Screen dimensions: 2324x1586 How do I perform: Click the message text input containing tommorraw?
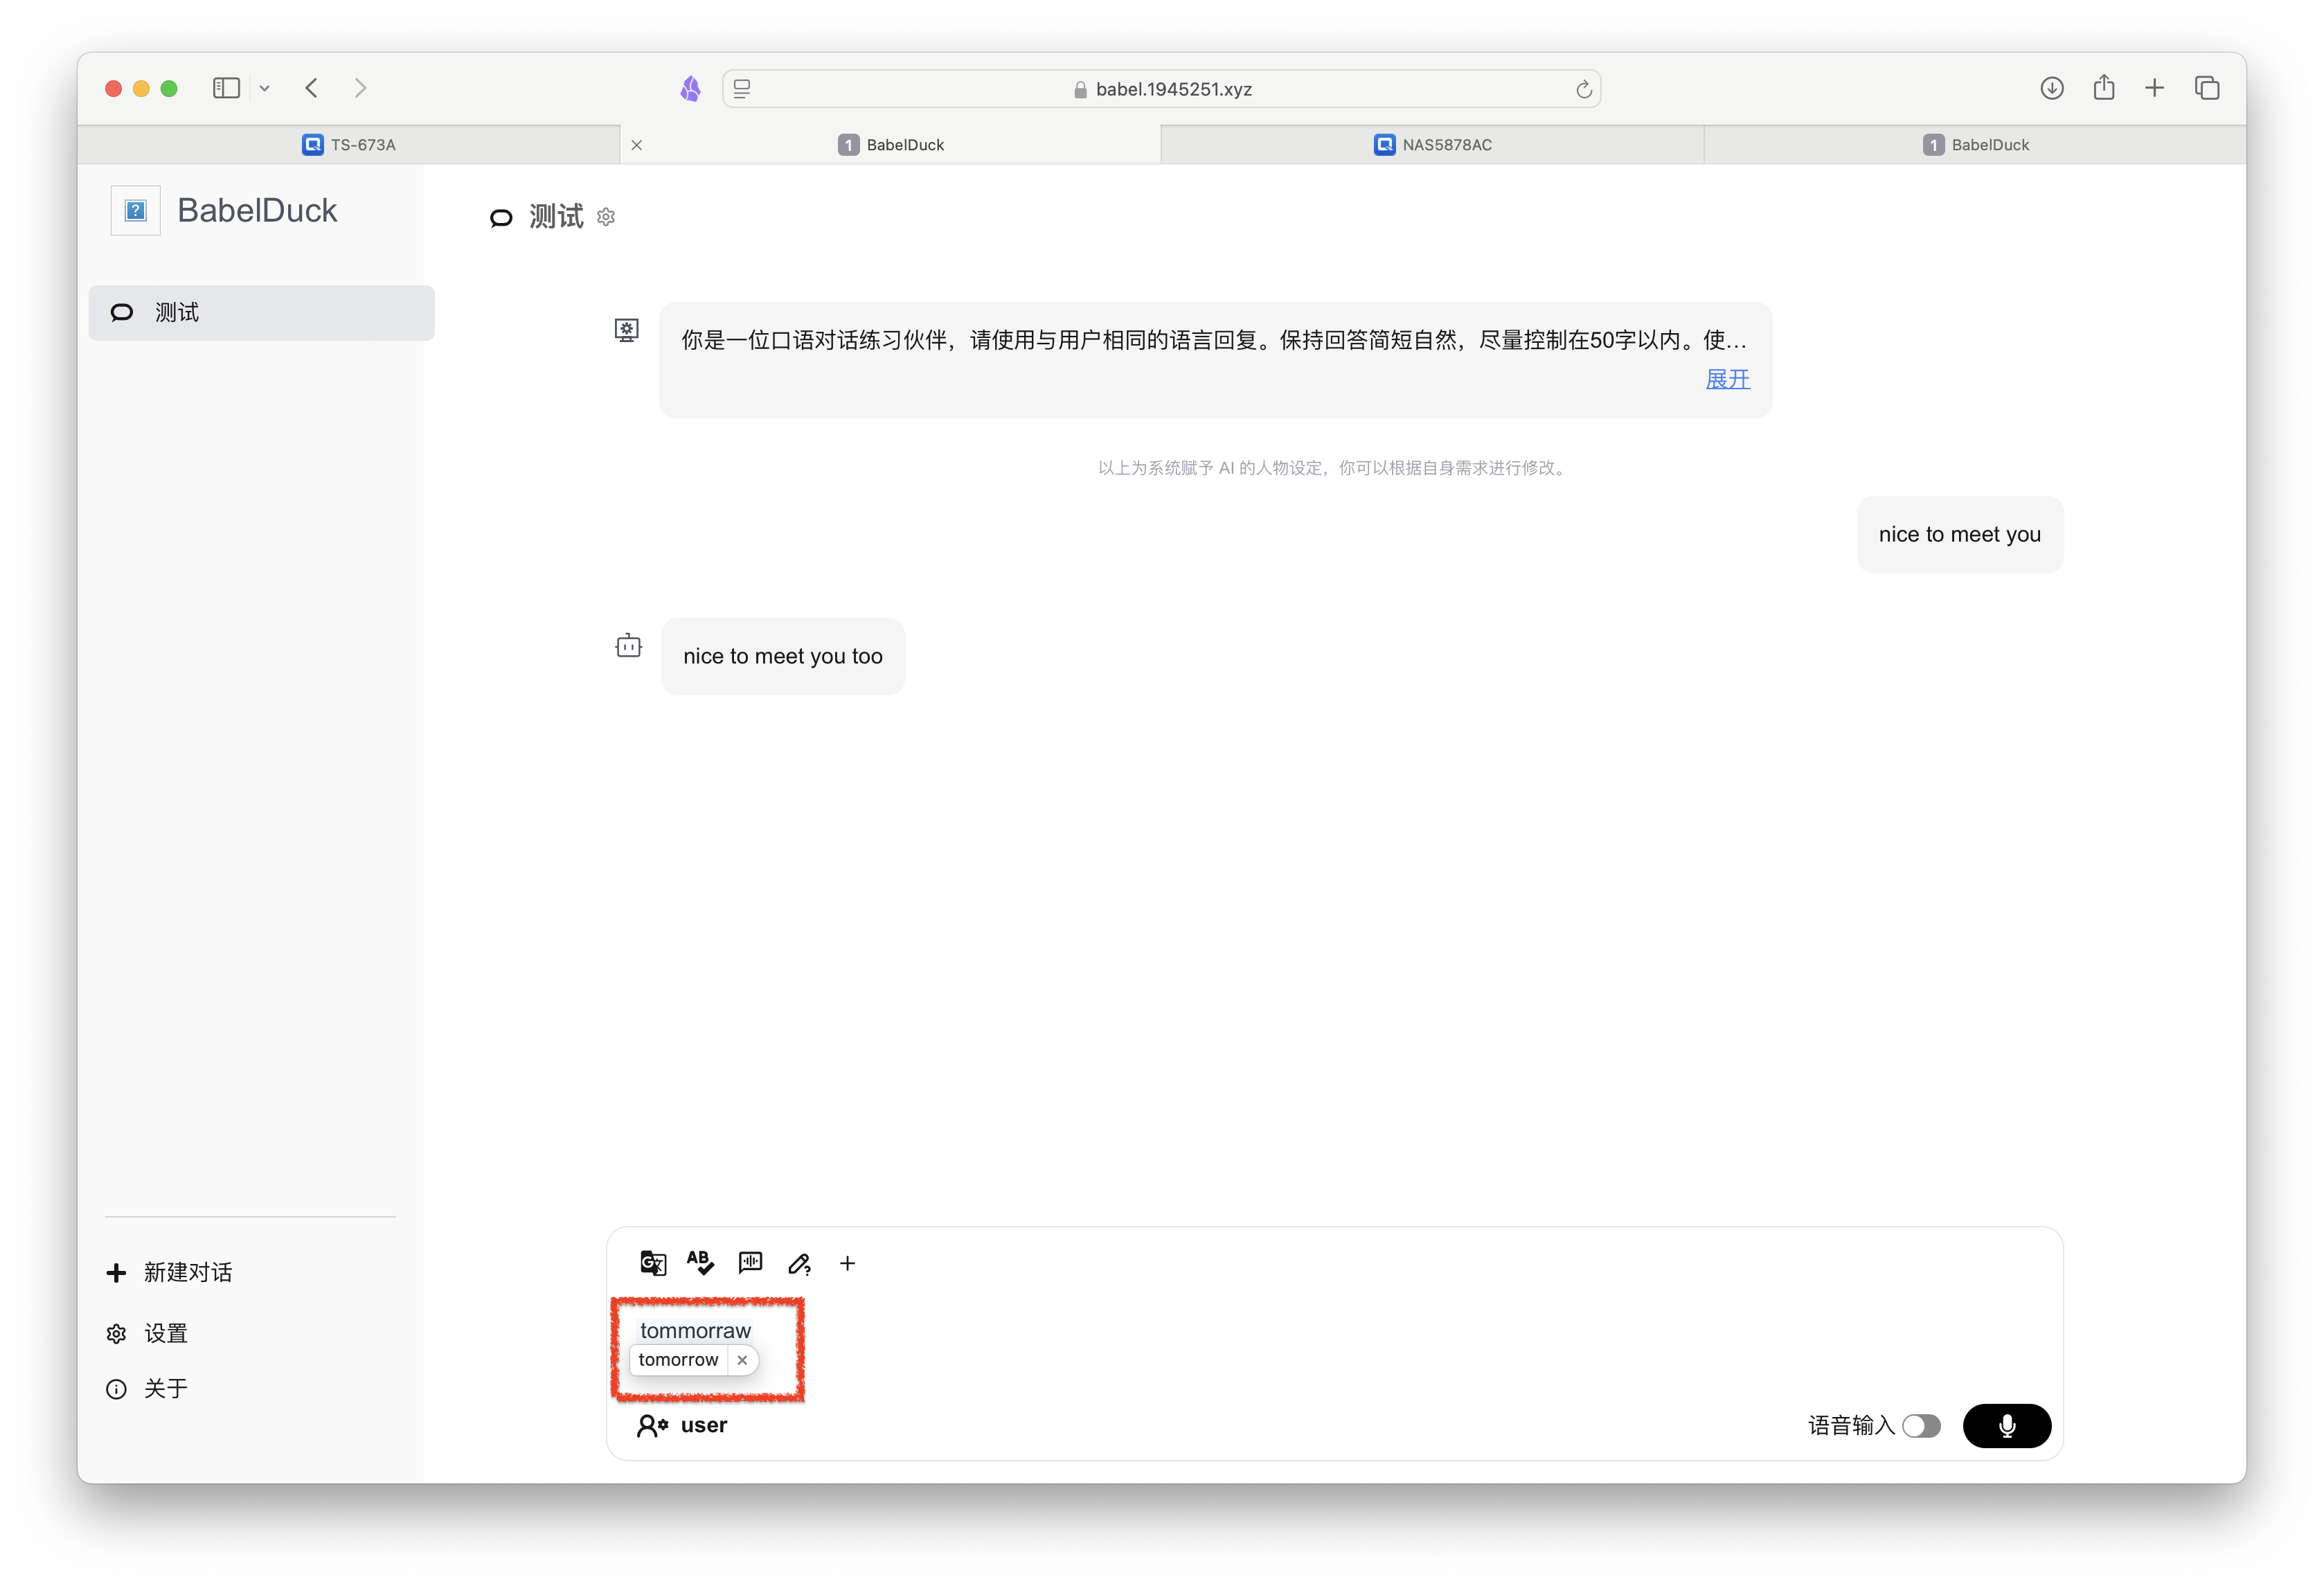tap(1334, 1331)
